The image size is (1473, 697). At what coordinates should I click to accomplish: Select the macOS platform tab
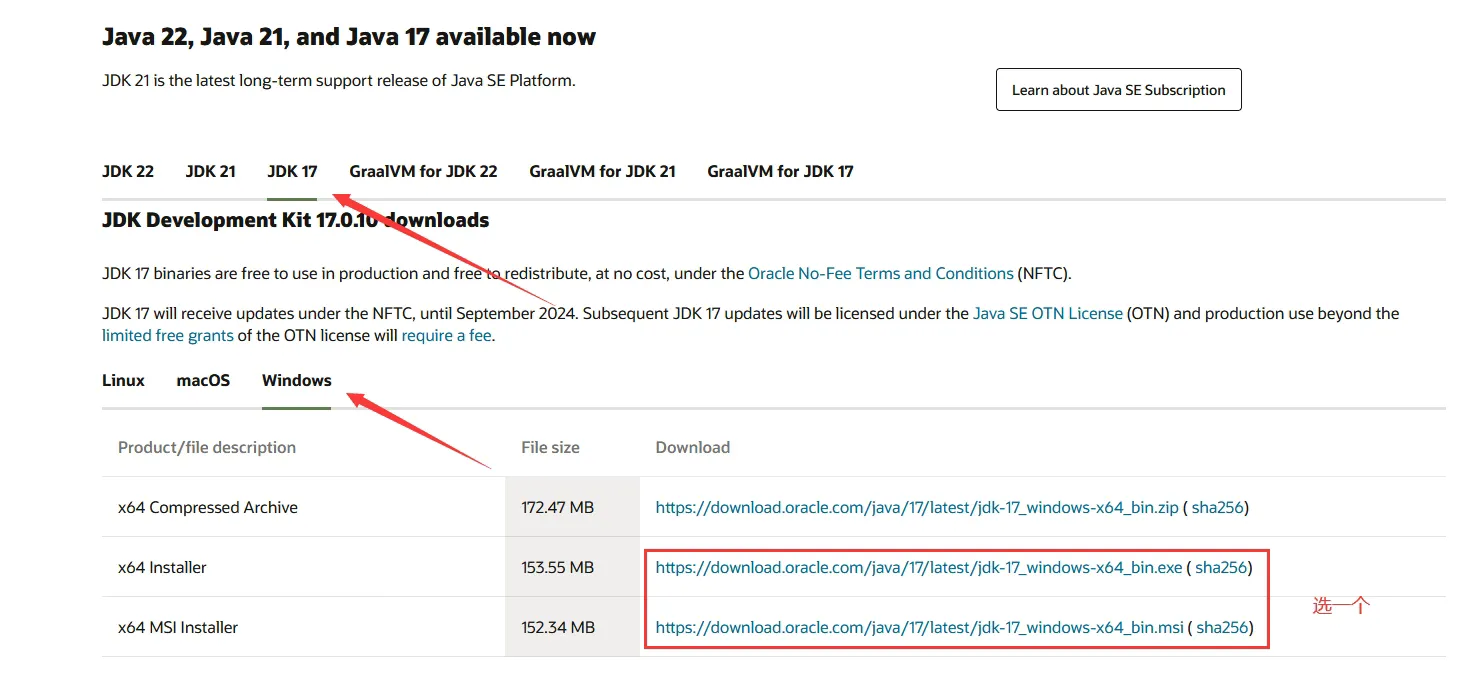[x=203, y=380]
